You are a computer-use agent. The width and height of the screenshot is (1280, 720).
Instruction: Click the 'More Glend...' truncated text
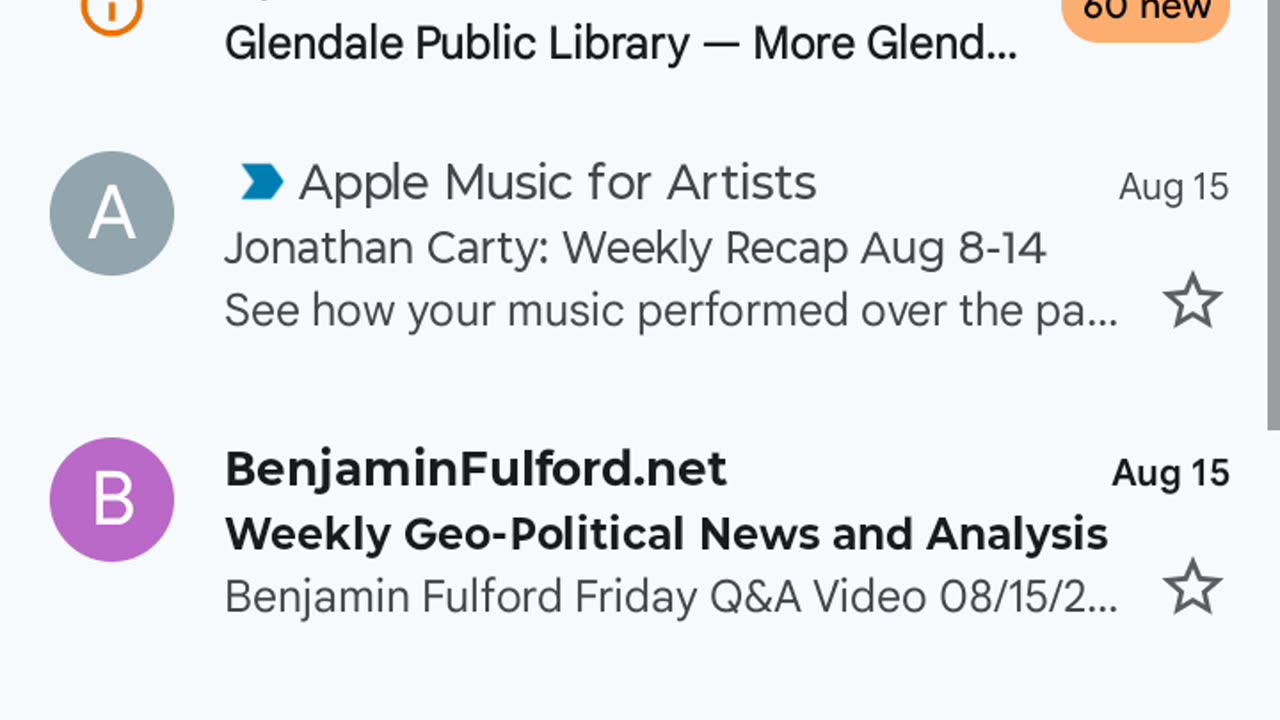[885, 44]
